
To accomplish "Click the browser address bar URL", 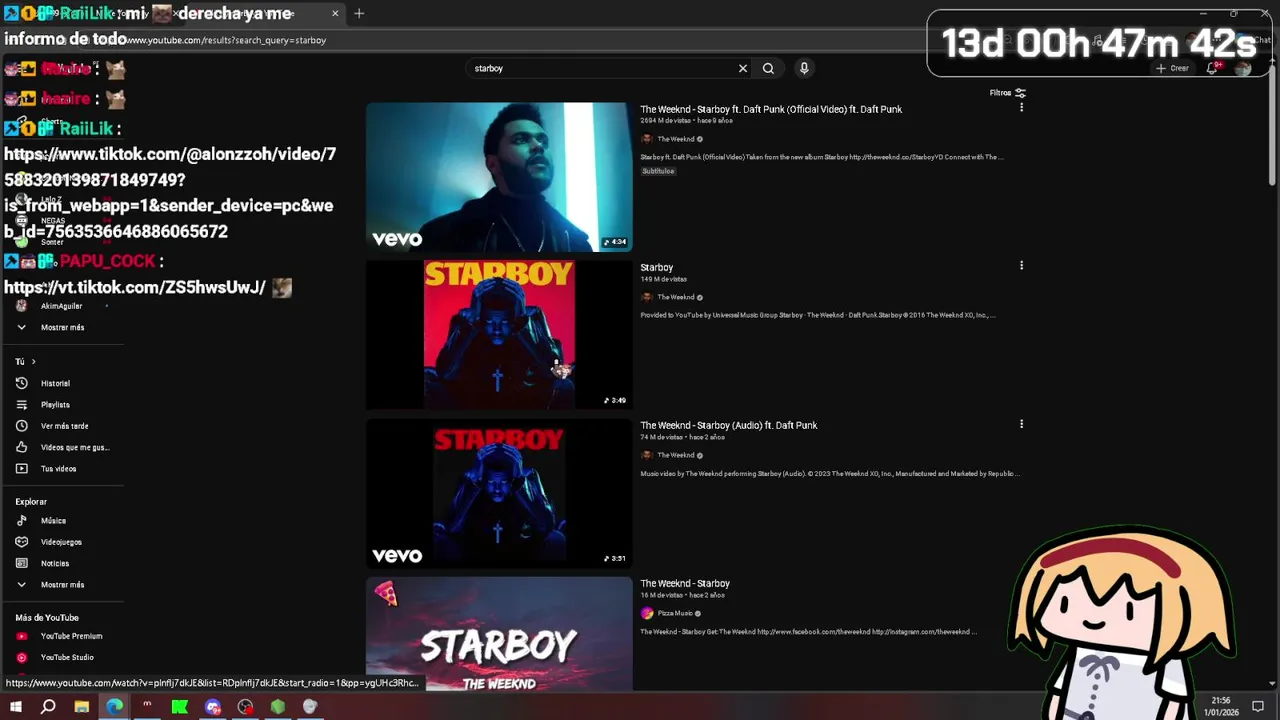I will tap(226, 40).
